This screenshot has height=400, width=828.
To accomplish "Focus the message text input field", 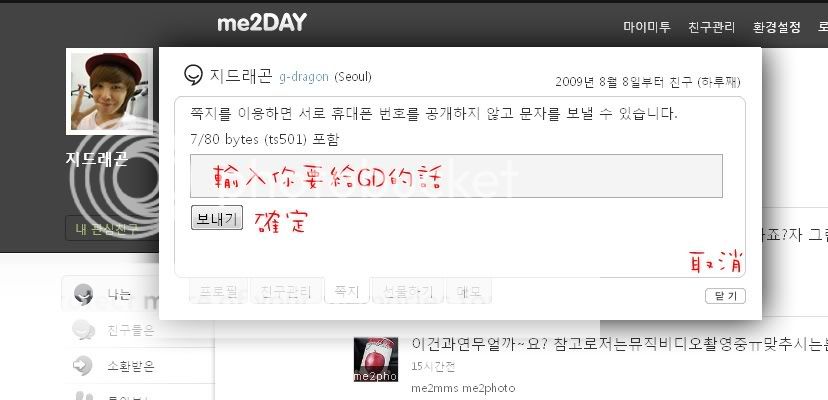I will coord(456,176).
